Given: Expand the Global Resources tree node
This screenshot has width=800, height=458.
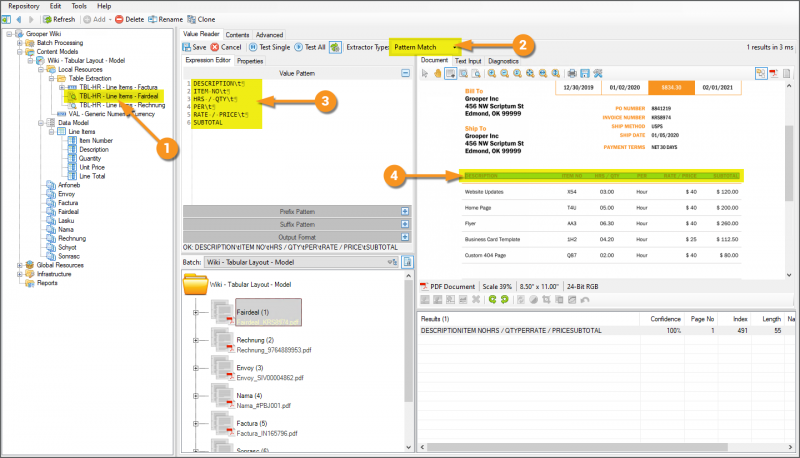Looking at the screenshot, I should [x=19, y=265].
